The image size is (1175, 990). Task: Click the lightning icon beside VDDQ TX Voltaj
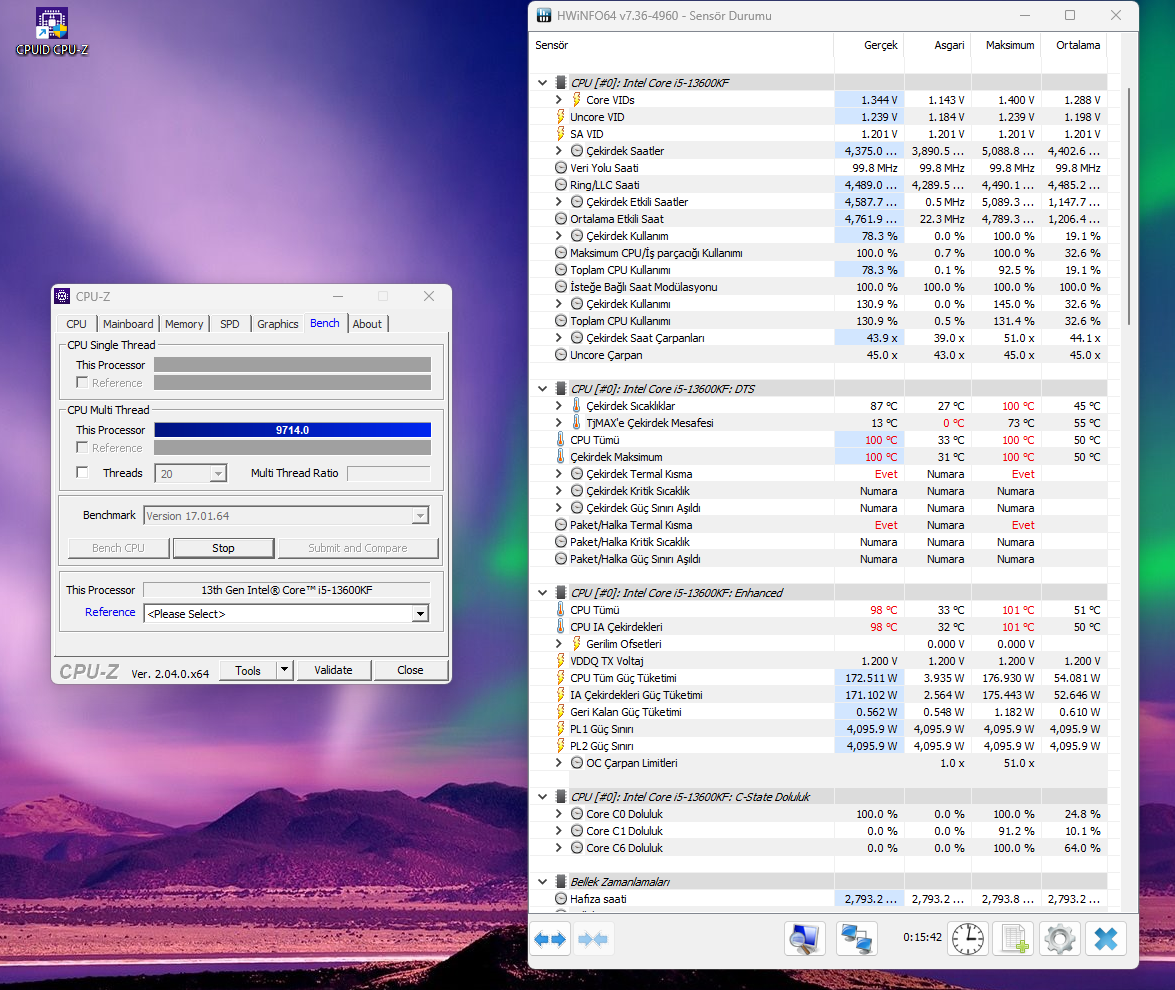click(561, 660)
